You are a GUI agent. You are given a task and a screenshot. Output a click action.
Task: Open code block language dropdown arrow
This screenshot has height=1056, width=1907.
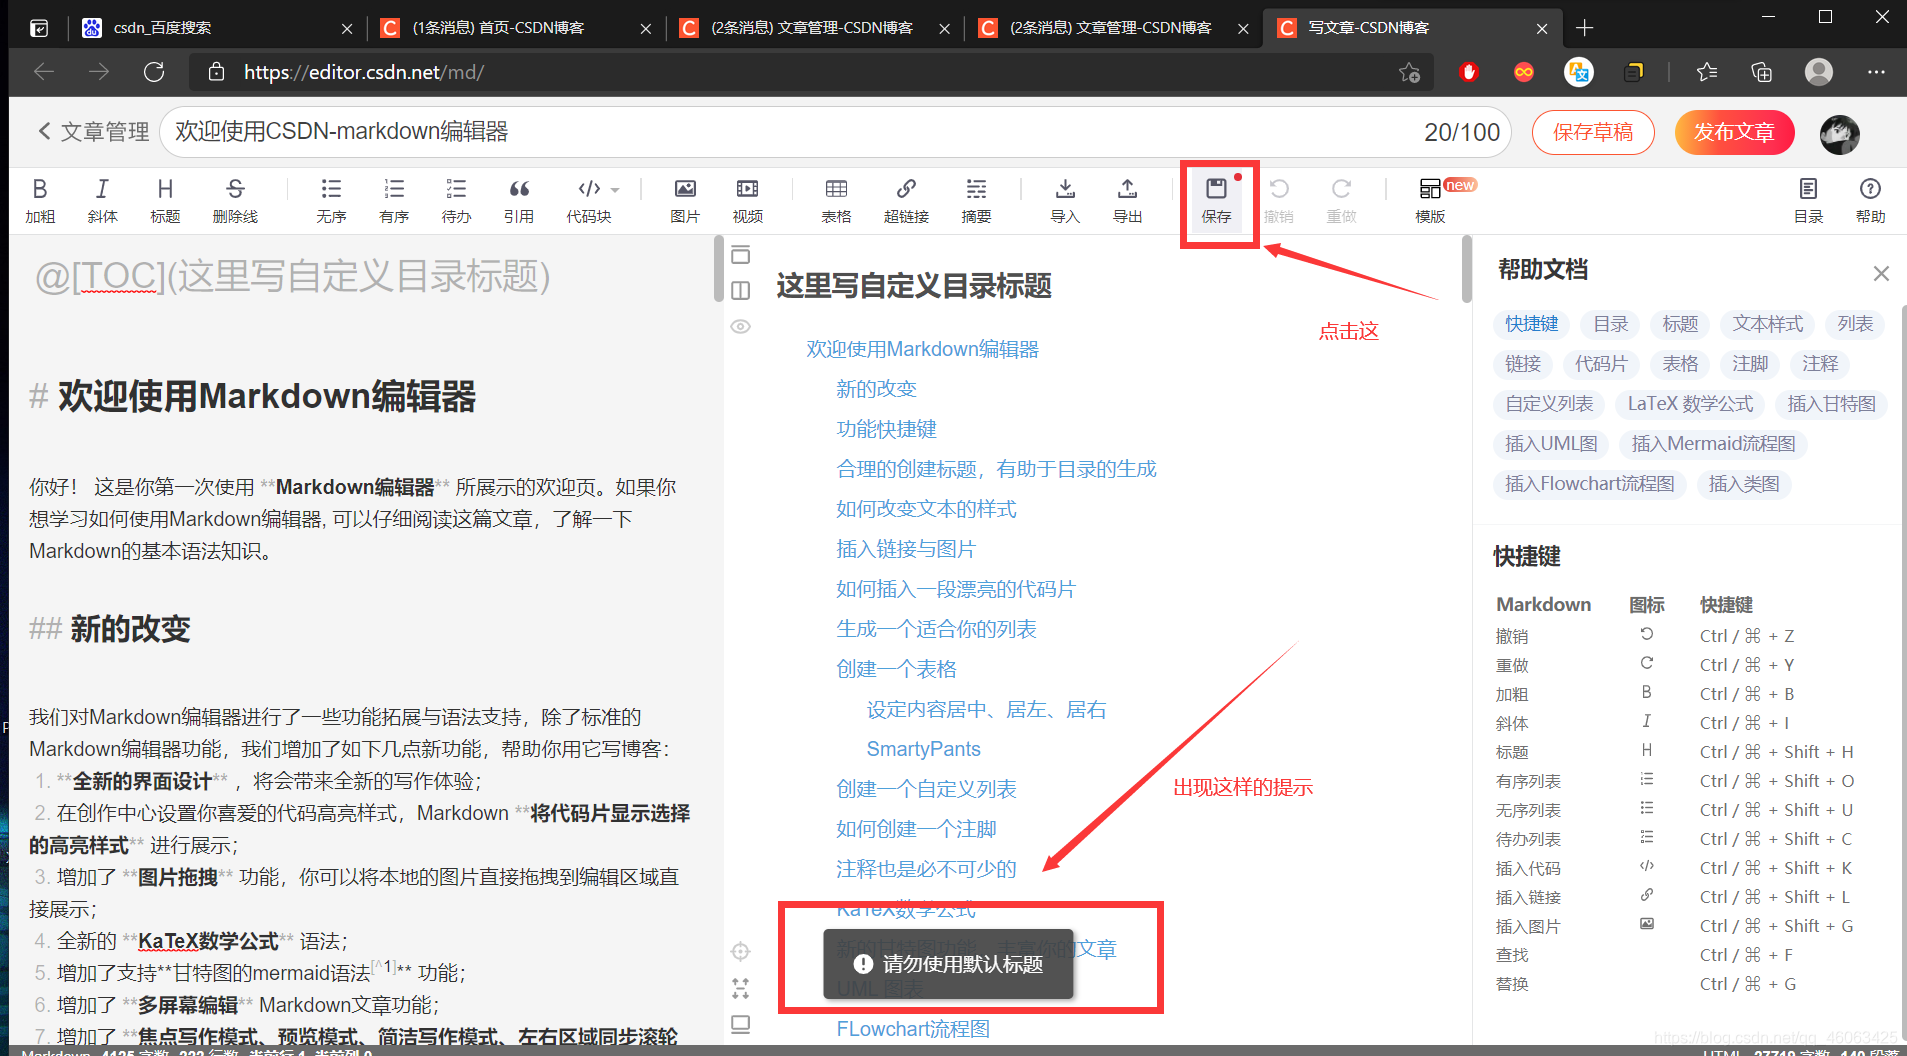pyautogui.click(x=615, y=189)
